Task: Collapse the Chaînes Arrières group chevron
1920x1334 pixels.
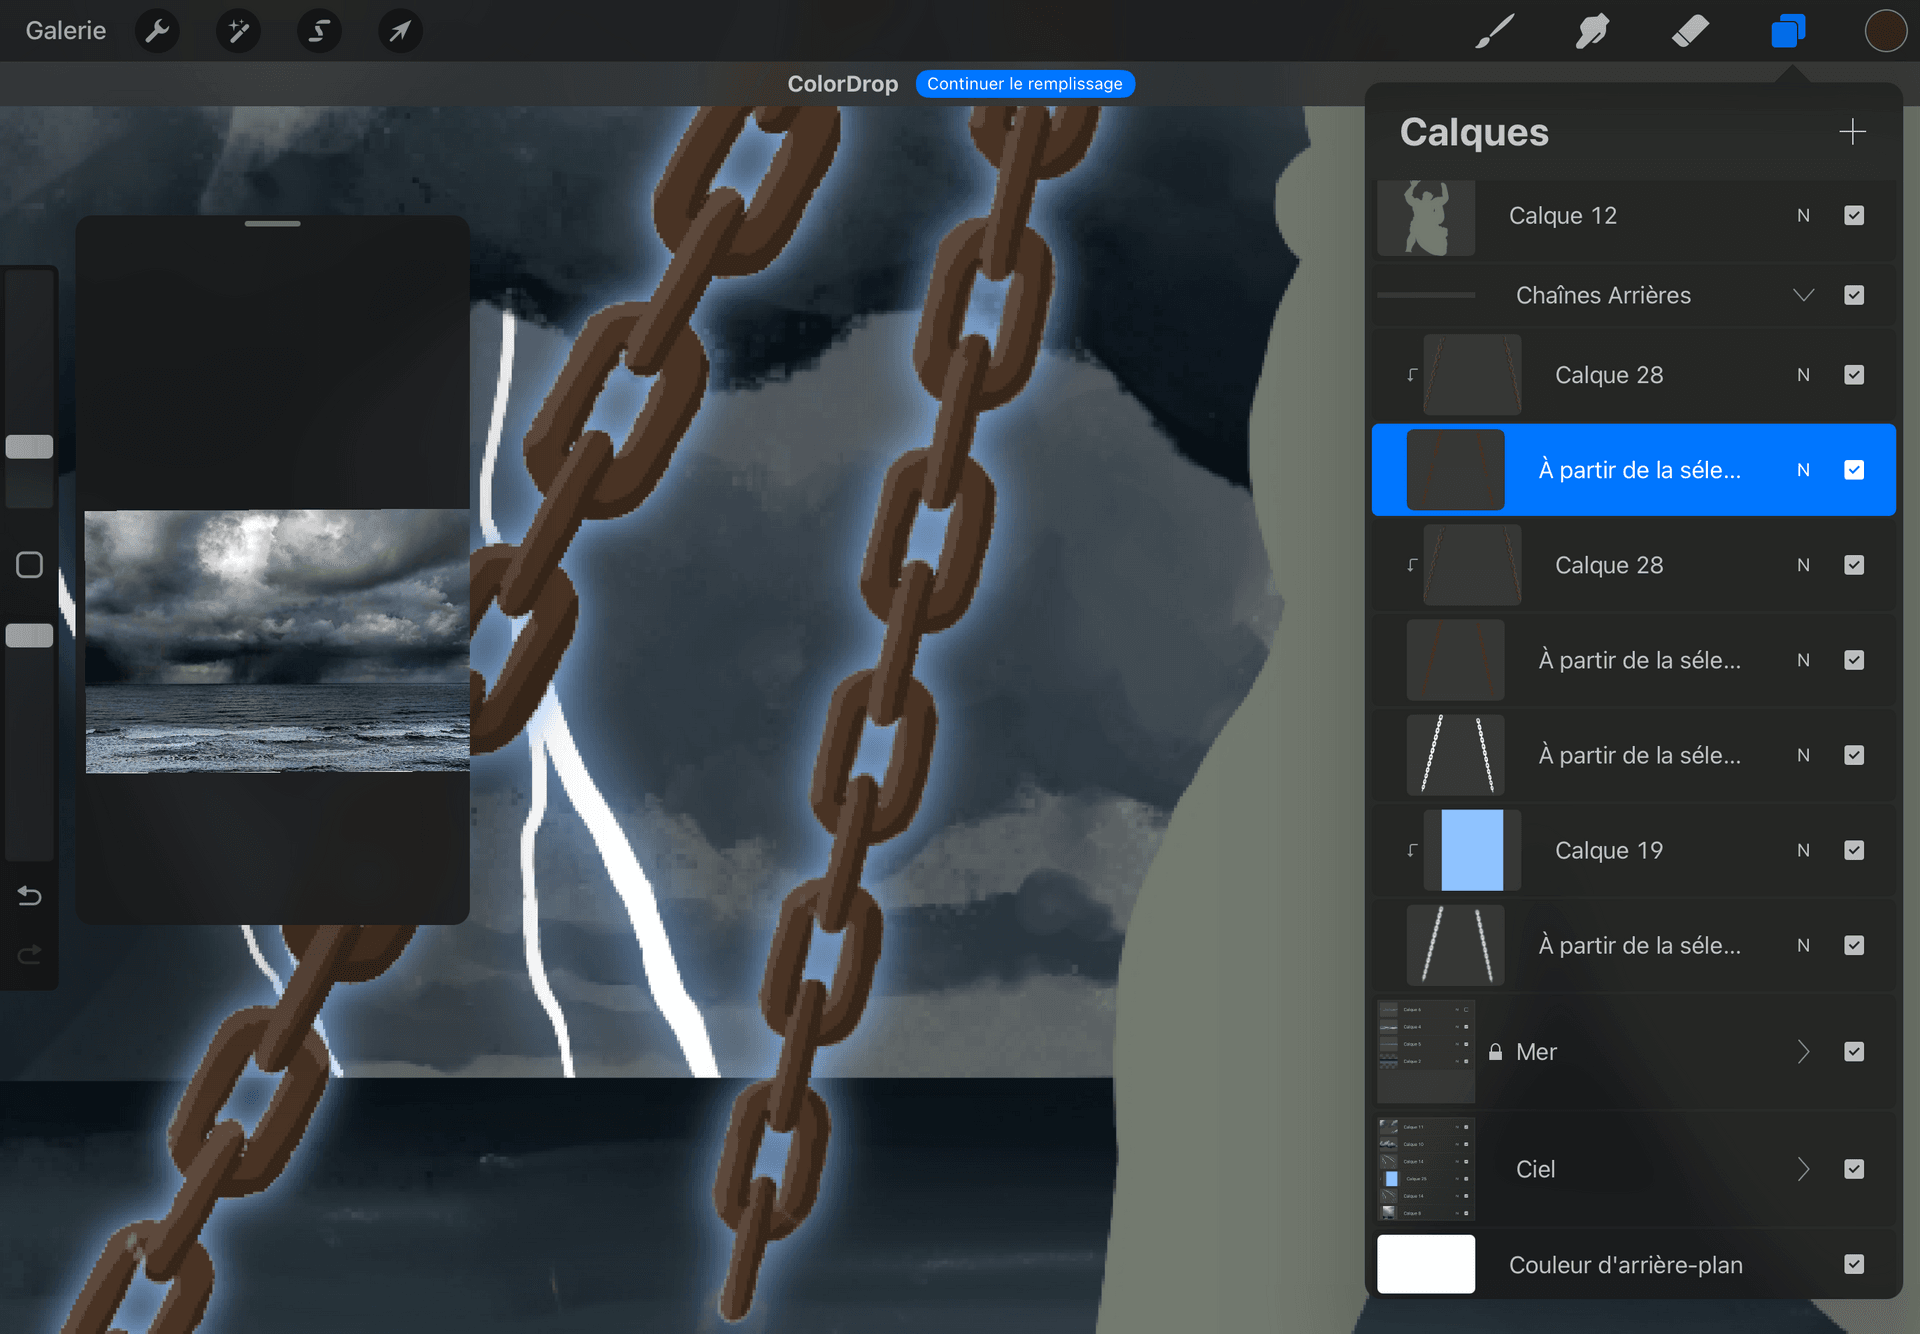Action: 1804,295
